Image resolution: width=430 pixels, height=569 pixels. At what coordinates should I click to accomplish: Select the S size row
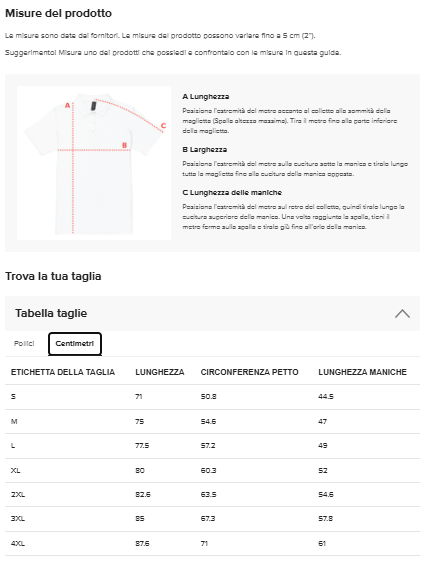click(x=212, y=397)
